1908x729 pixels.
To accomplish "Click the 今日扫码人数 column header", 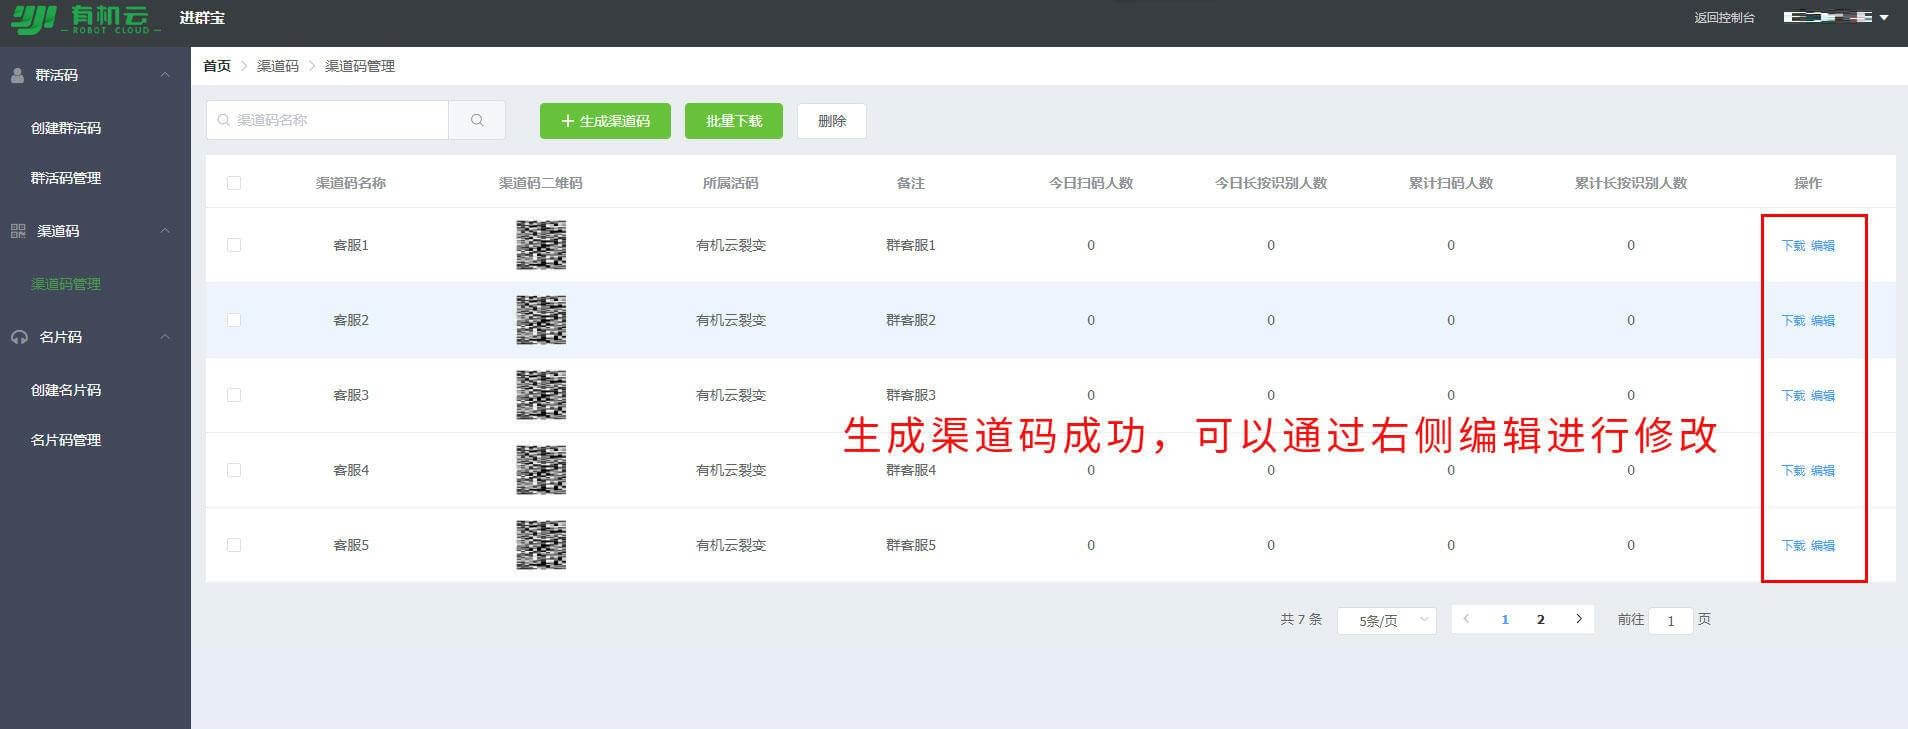I will (x=1091, y=183).
